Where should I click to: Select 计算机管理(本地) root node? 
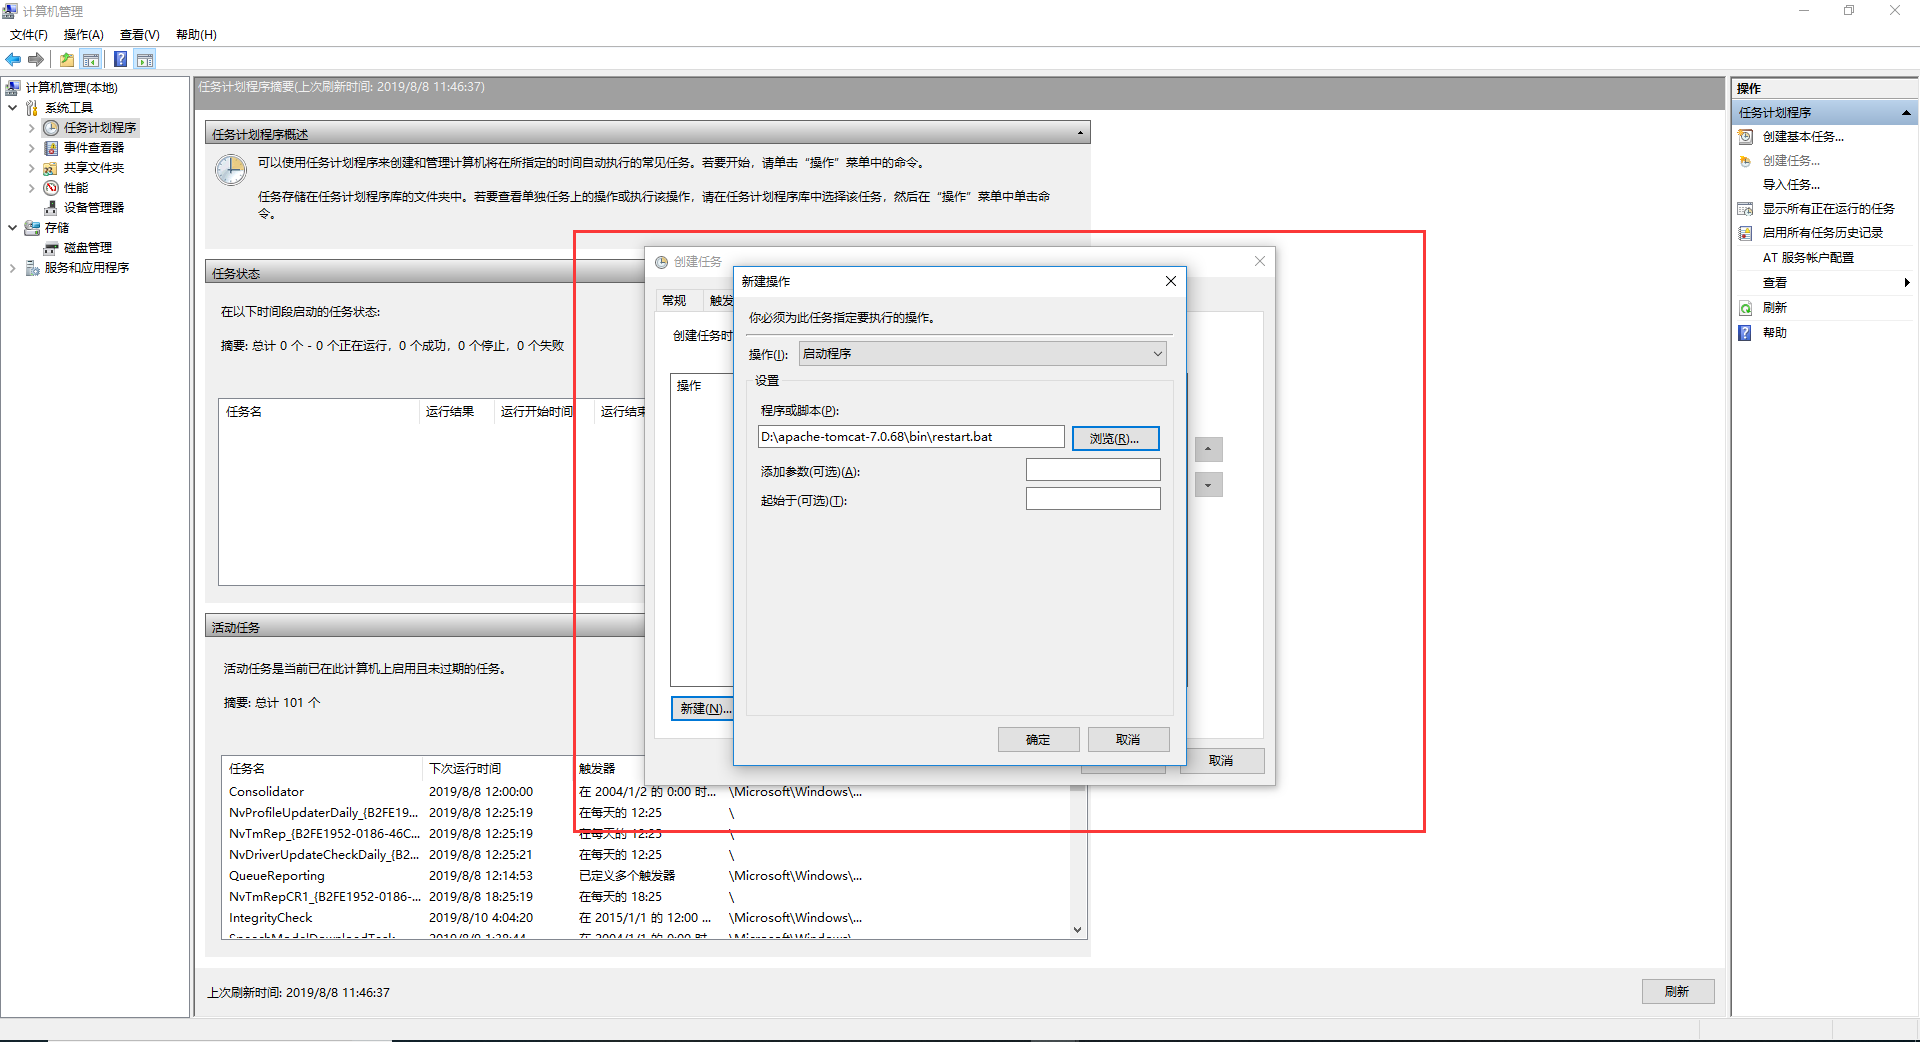pyautogui.click(x=72, y=88)
